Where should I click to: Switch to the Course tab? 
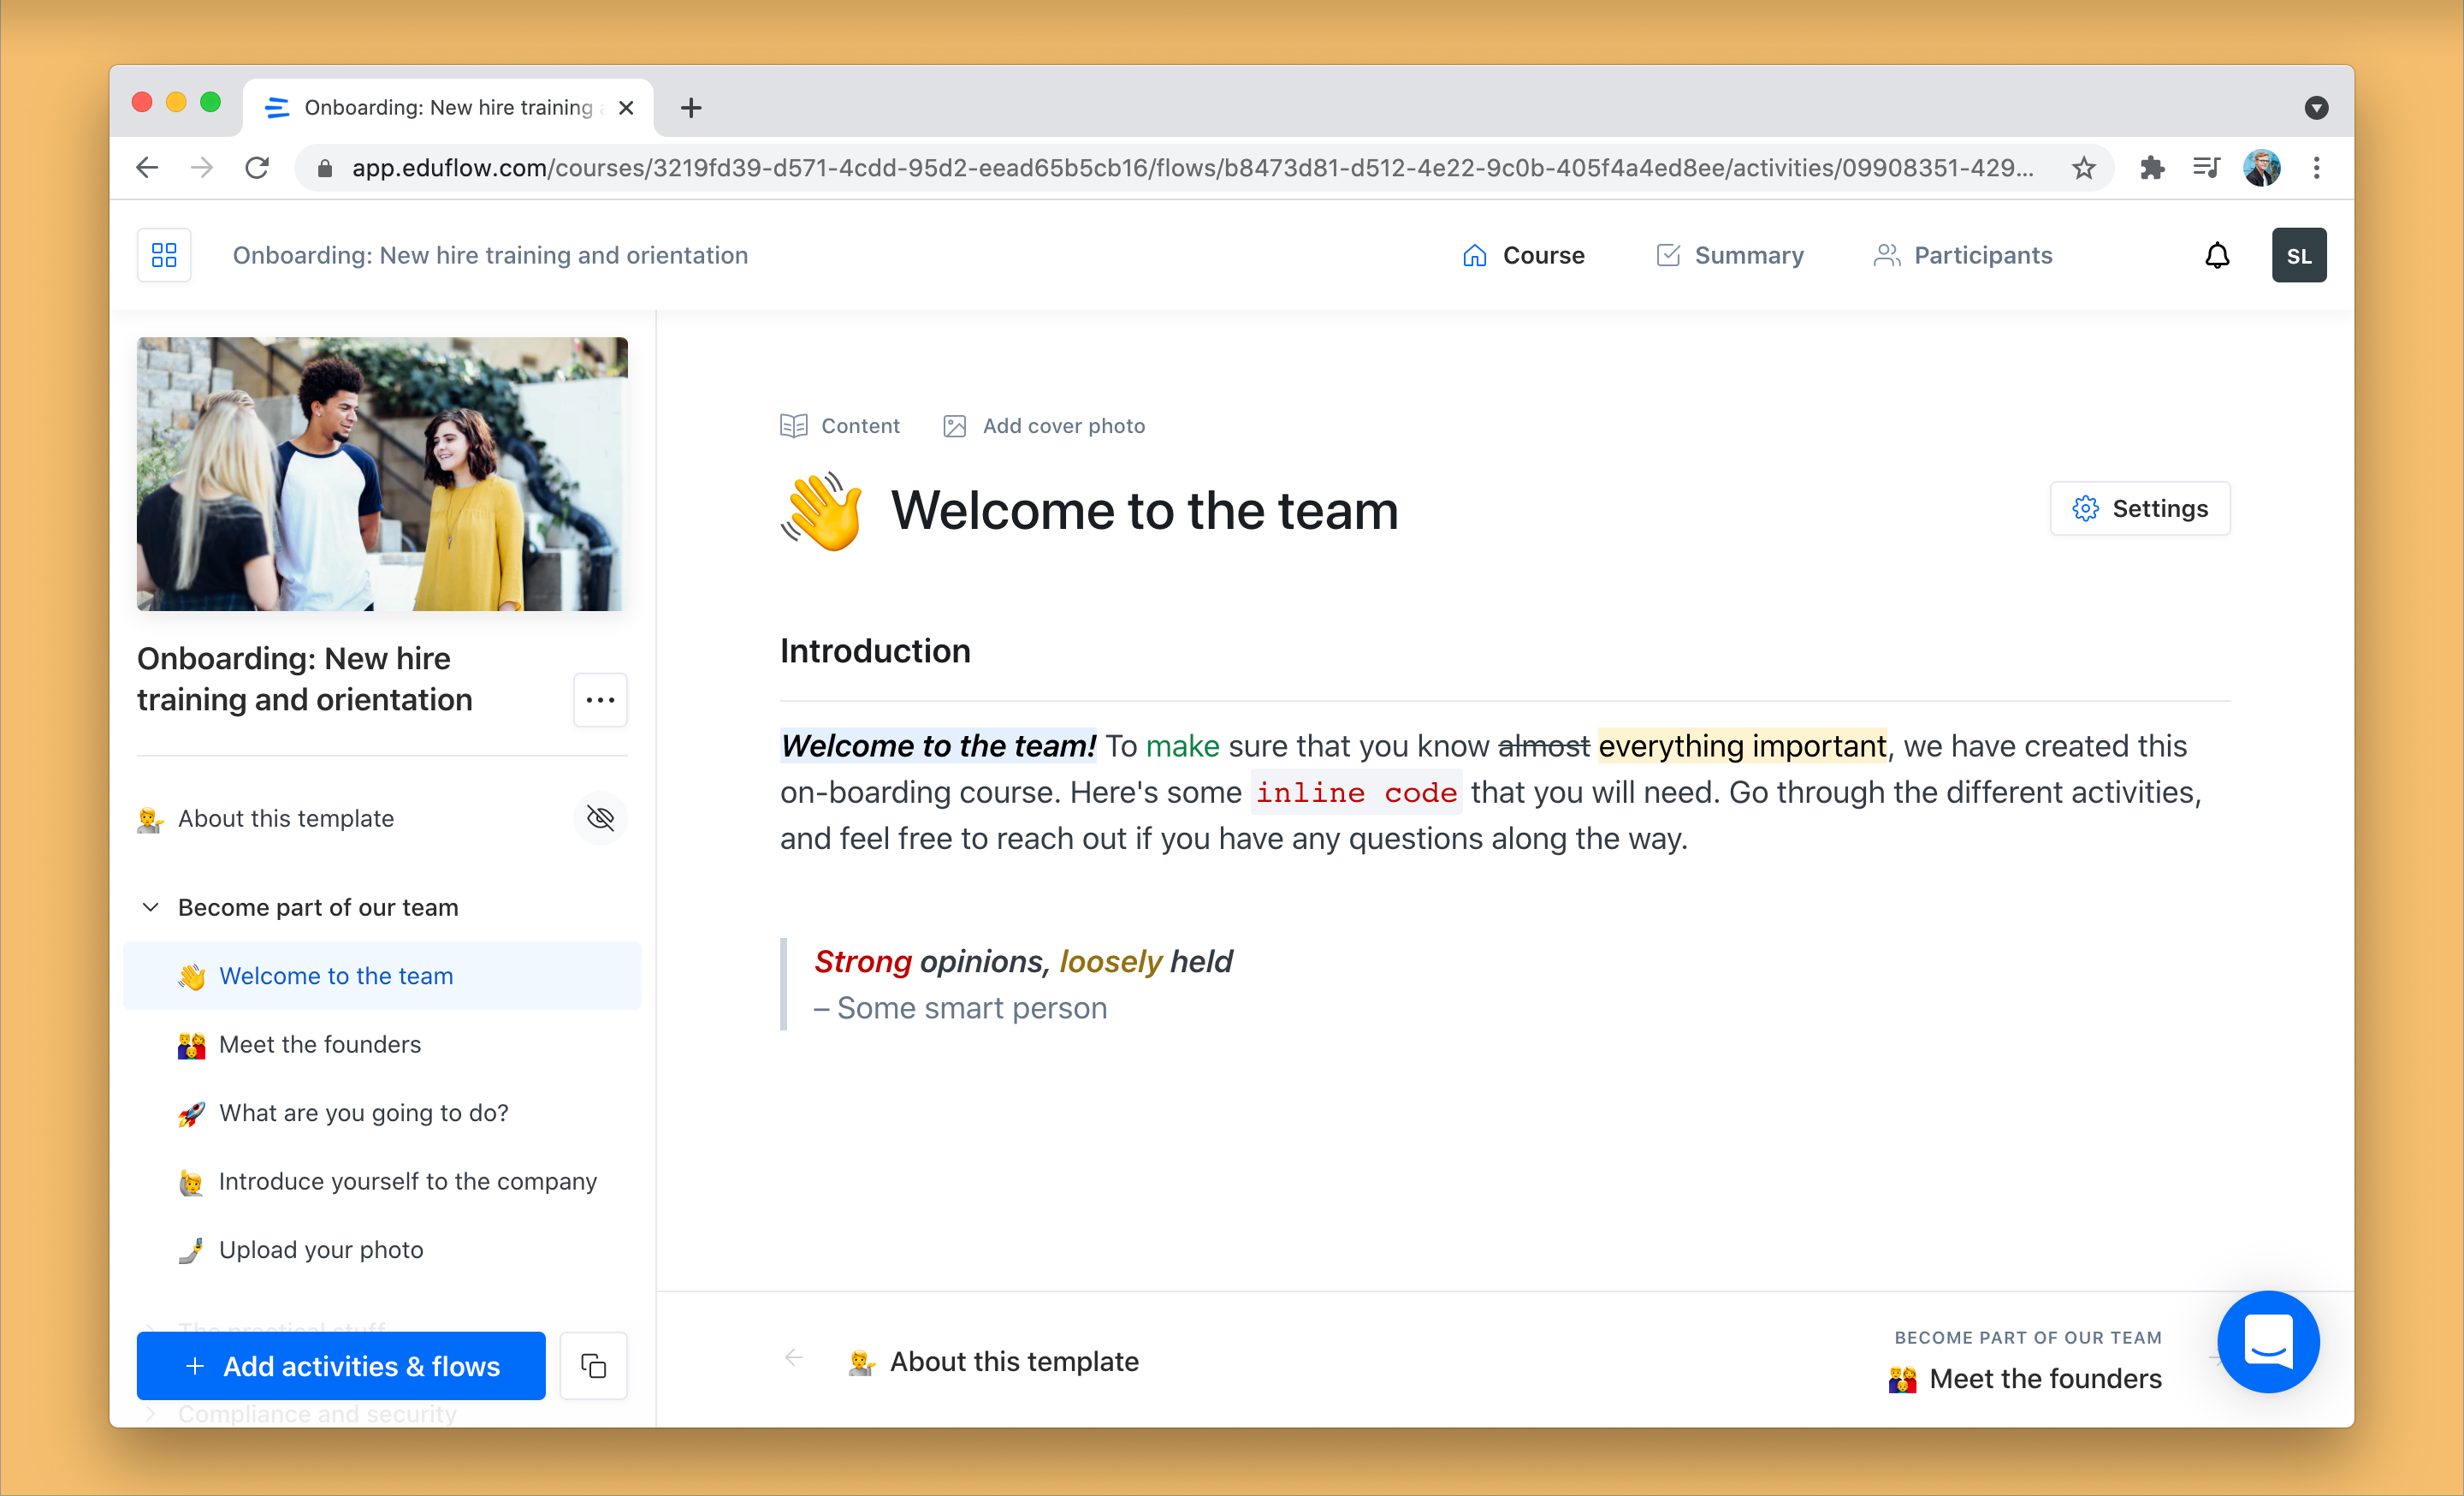coord(1523,256)
